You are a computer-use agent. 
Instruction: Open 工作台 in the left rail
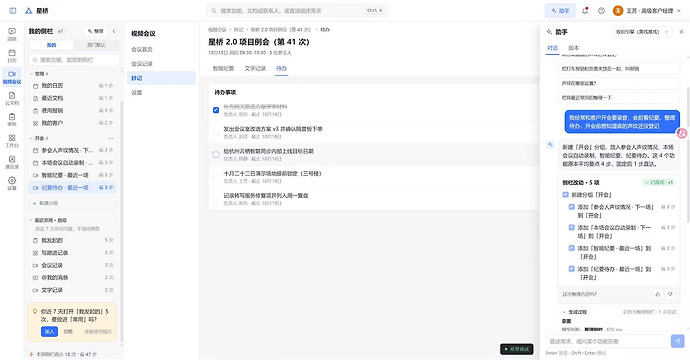pos(12,140)
